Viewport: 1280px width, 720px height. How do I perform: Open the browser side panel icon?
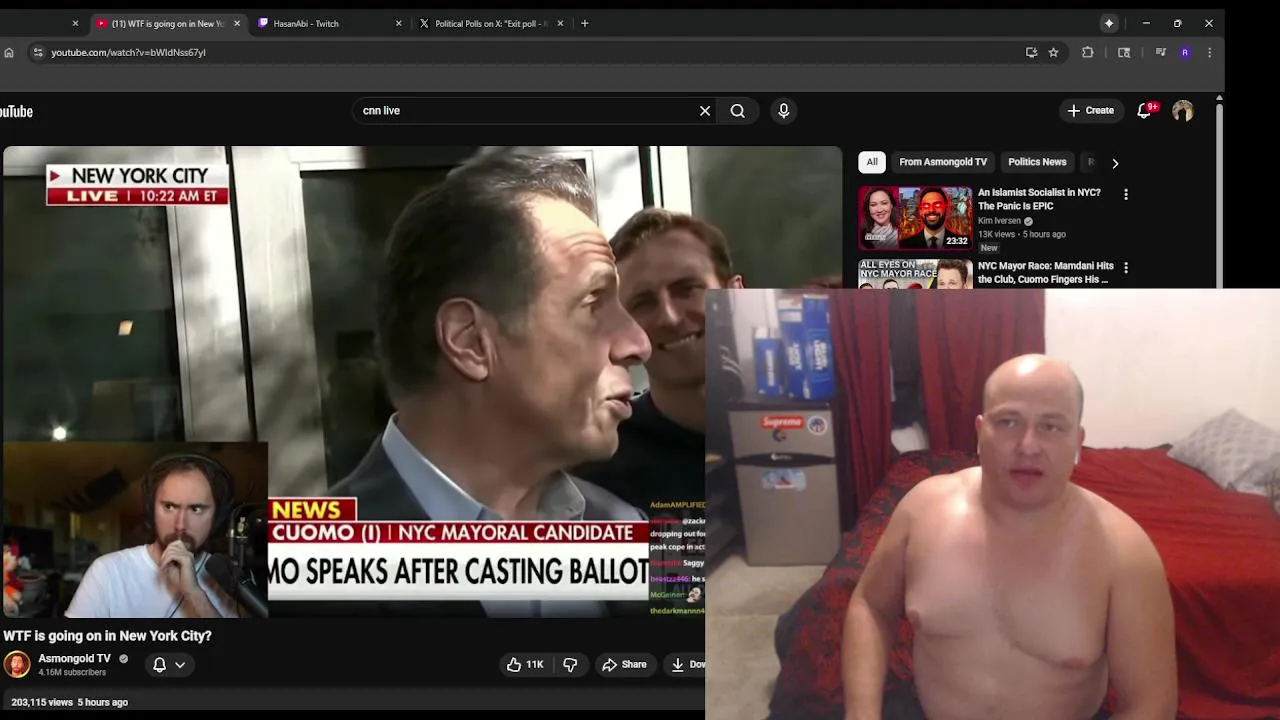pos(1124,52)
